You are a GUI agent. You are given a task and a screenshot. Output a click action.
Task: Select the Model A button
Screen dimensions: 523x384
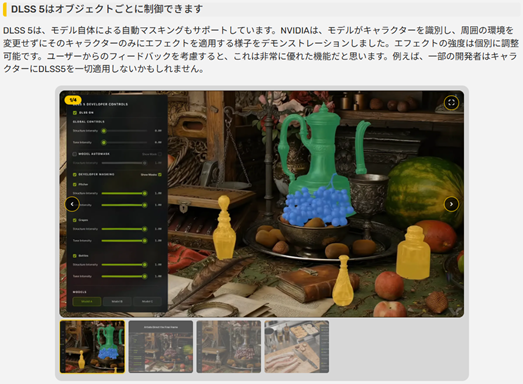[87, 302]
